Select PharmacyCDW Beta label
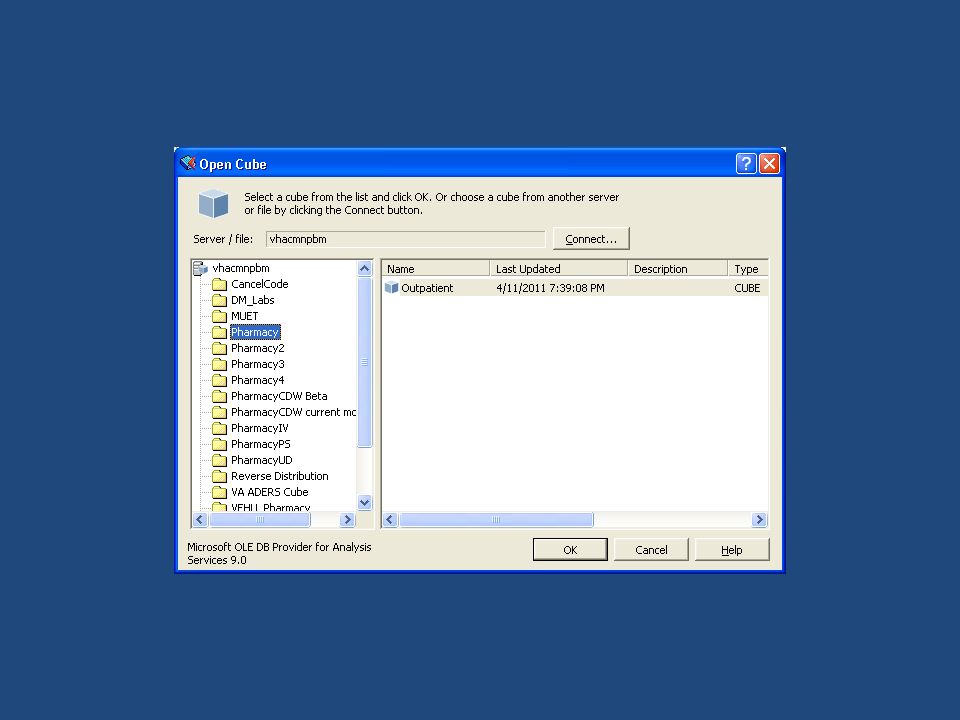Viewport: 960px width, 720px height. pos(279,396)
